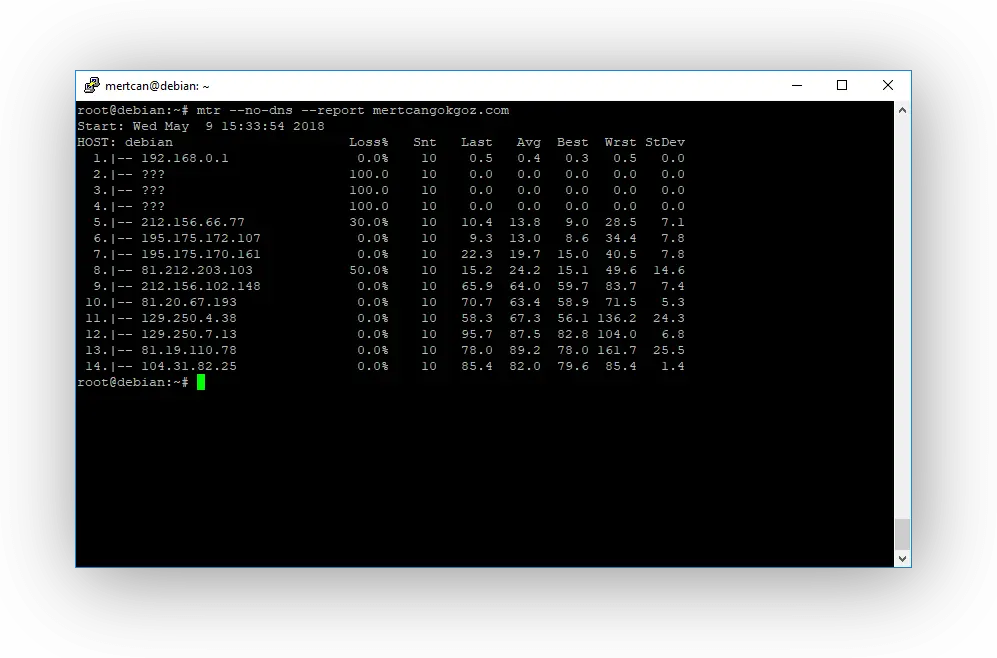Click the 14.6 StDev value in hop 8
This screenshot has width=997, height=658.
pyautogui.click(x=668, y=270)
